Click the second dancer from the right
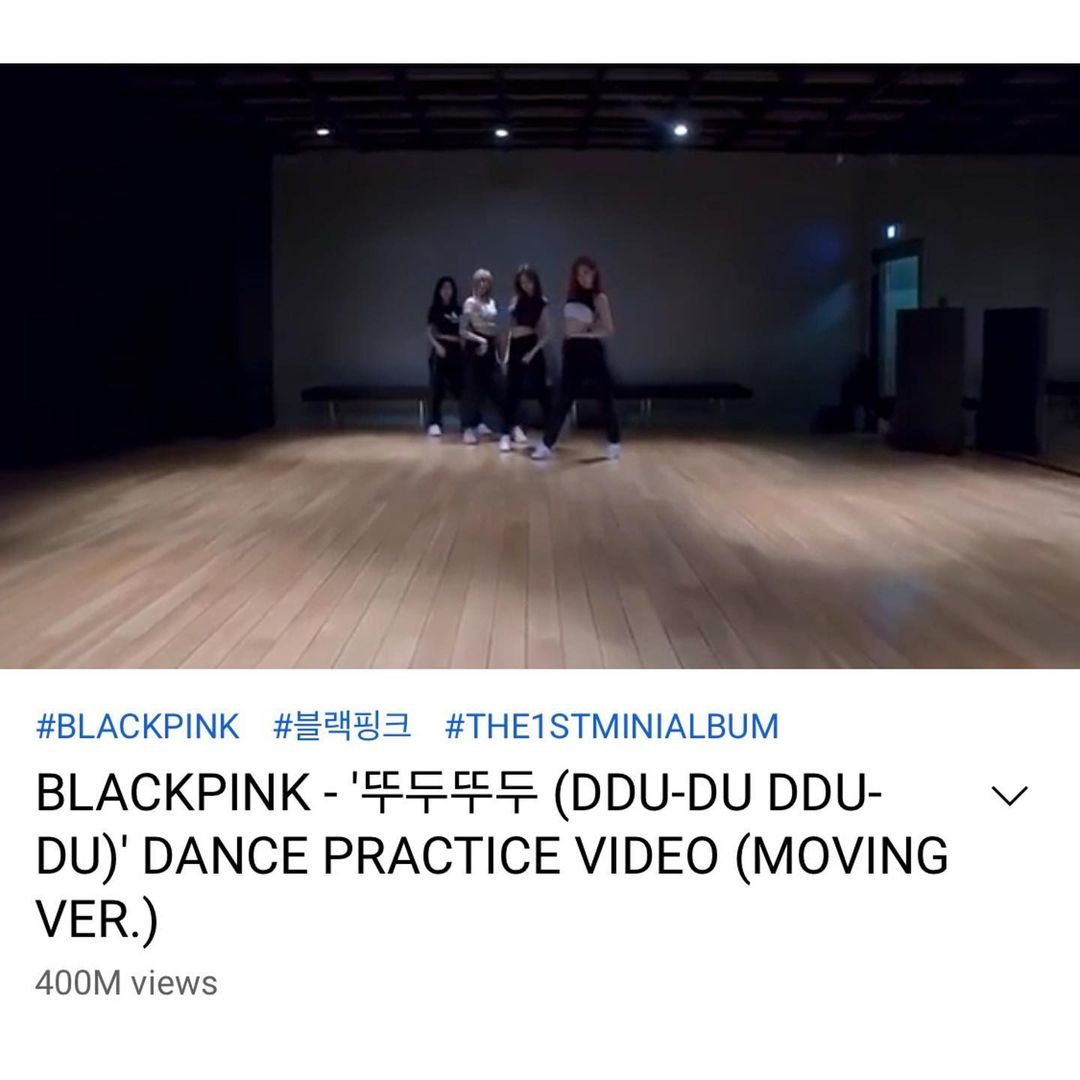Image resolution: width=1080 pixels, height=1080 pixels. tap(525, 357)
